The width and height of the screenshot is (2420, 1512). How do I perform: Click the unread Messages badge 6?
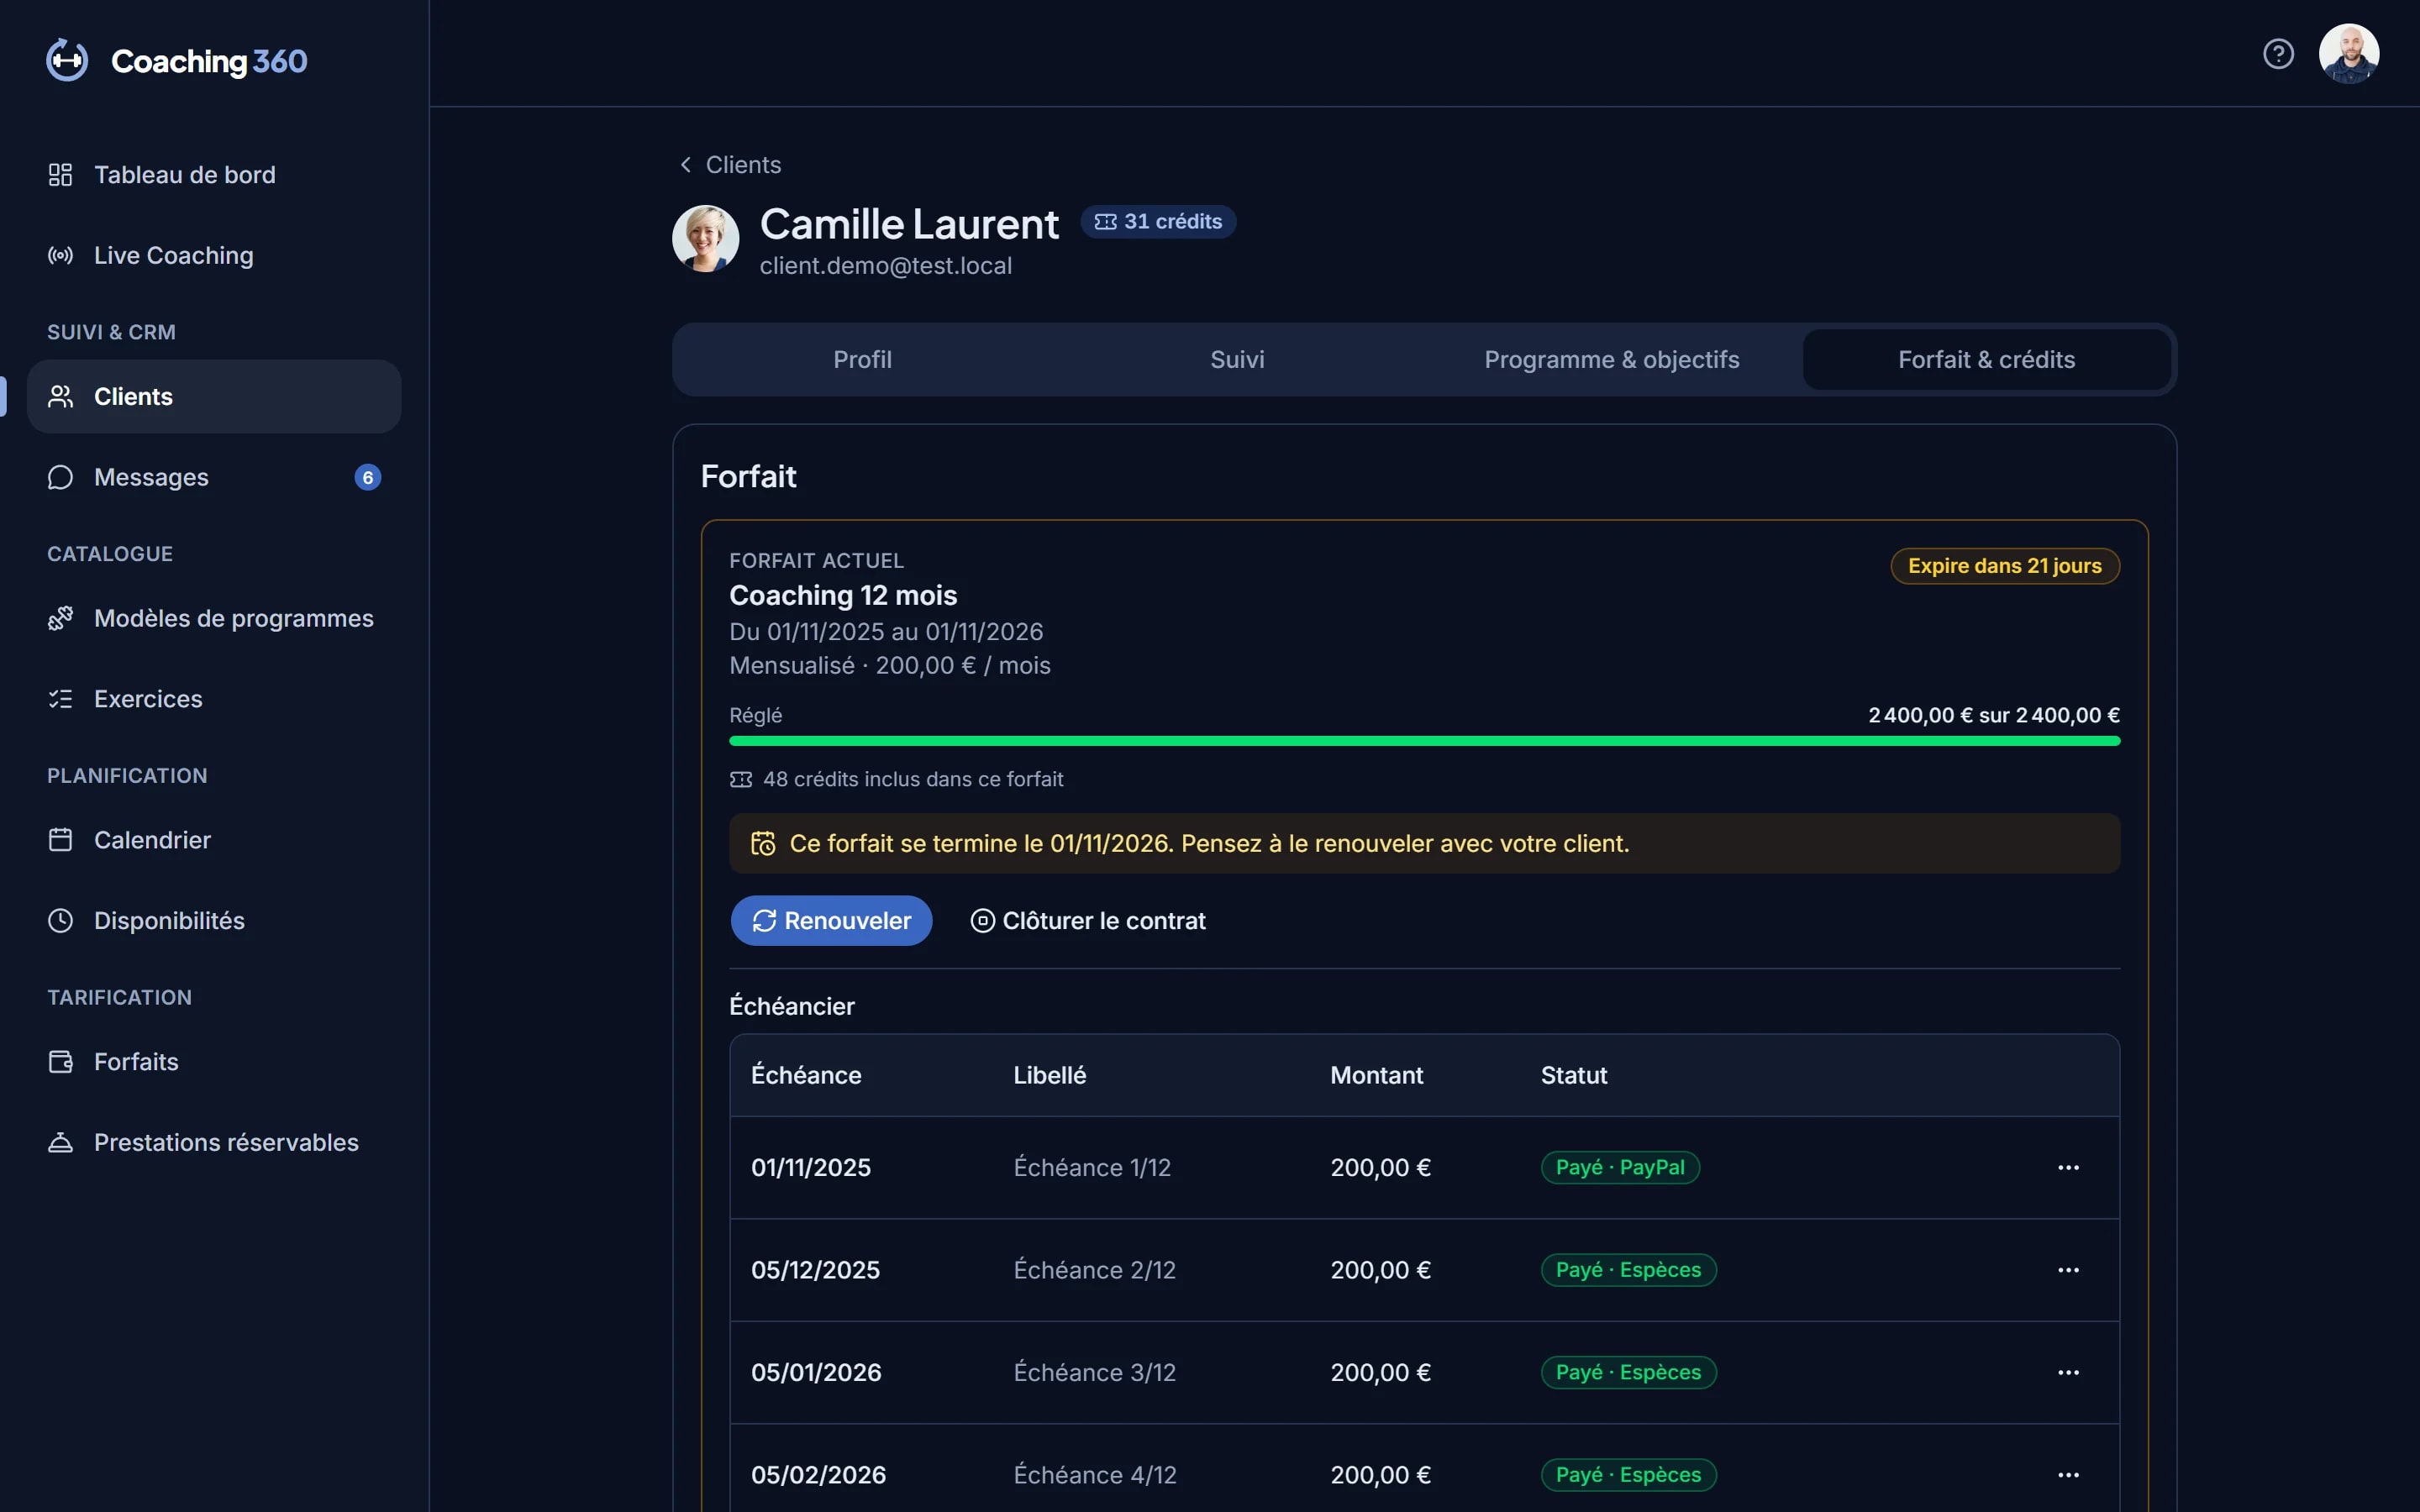367,478
